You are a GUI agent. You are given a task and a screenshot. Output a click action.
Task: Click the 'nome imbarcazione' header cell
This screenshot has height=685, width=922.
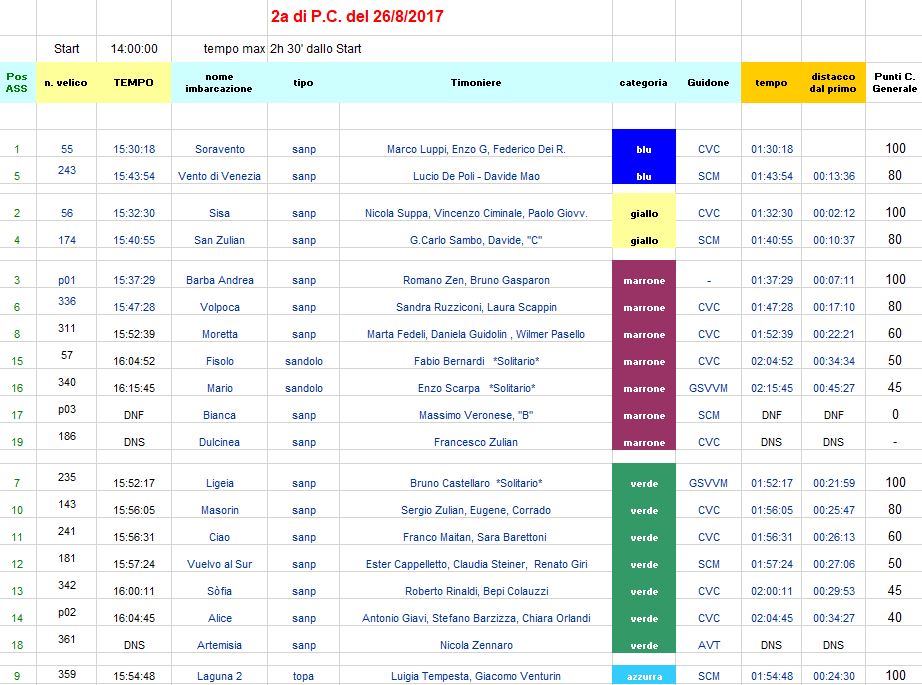(x=219, y=82)
